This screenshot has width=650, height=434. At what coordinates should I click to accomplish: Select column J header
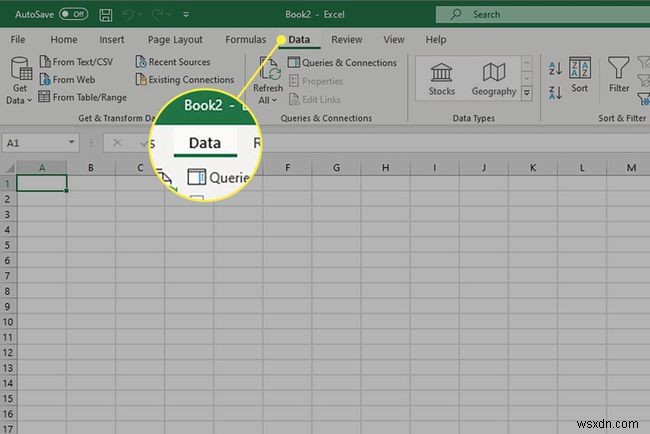click(484, 168)
